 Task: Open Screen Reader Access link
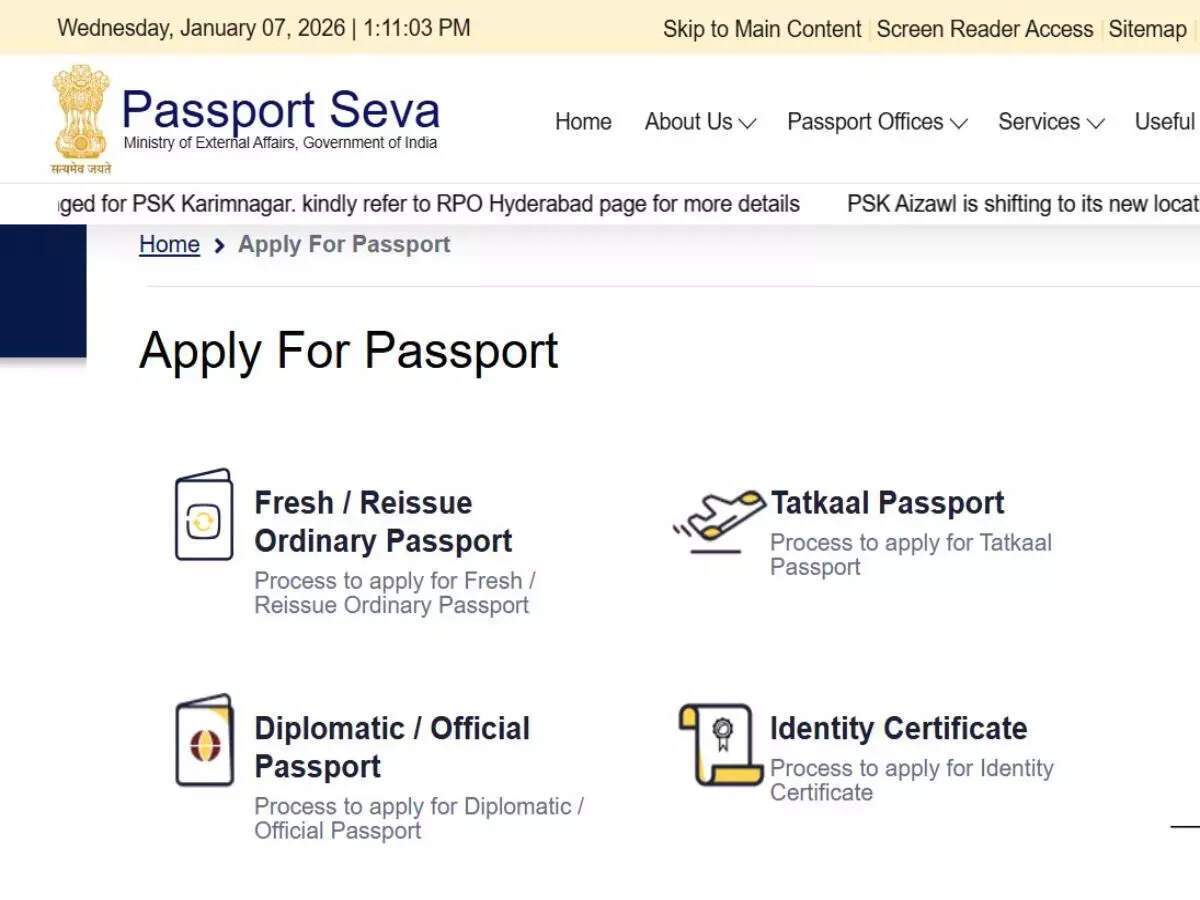click(x=984, y=29)
